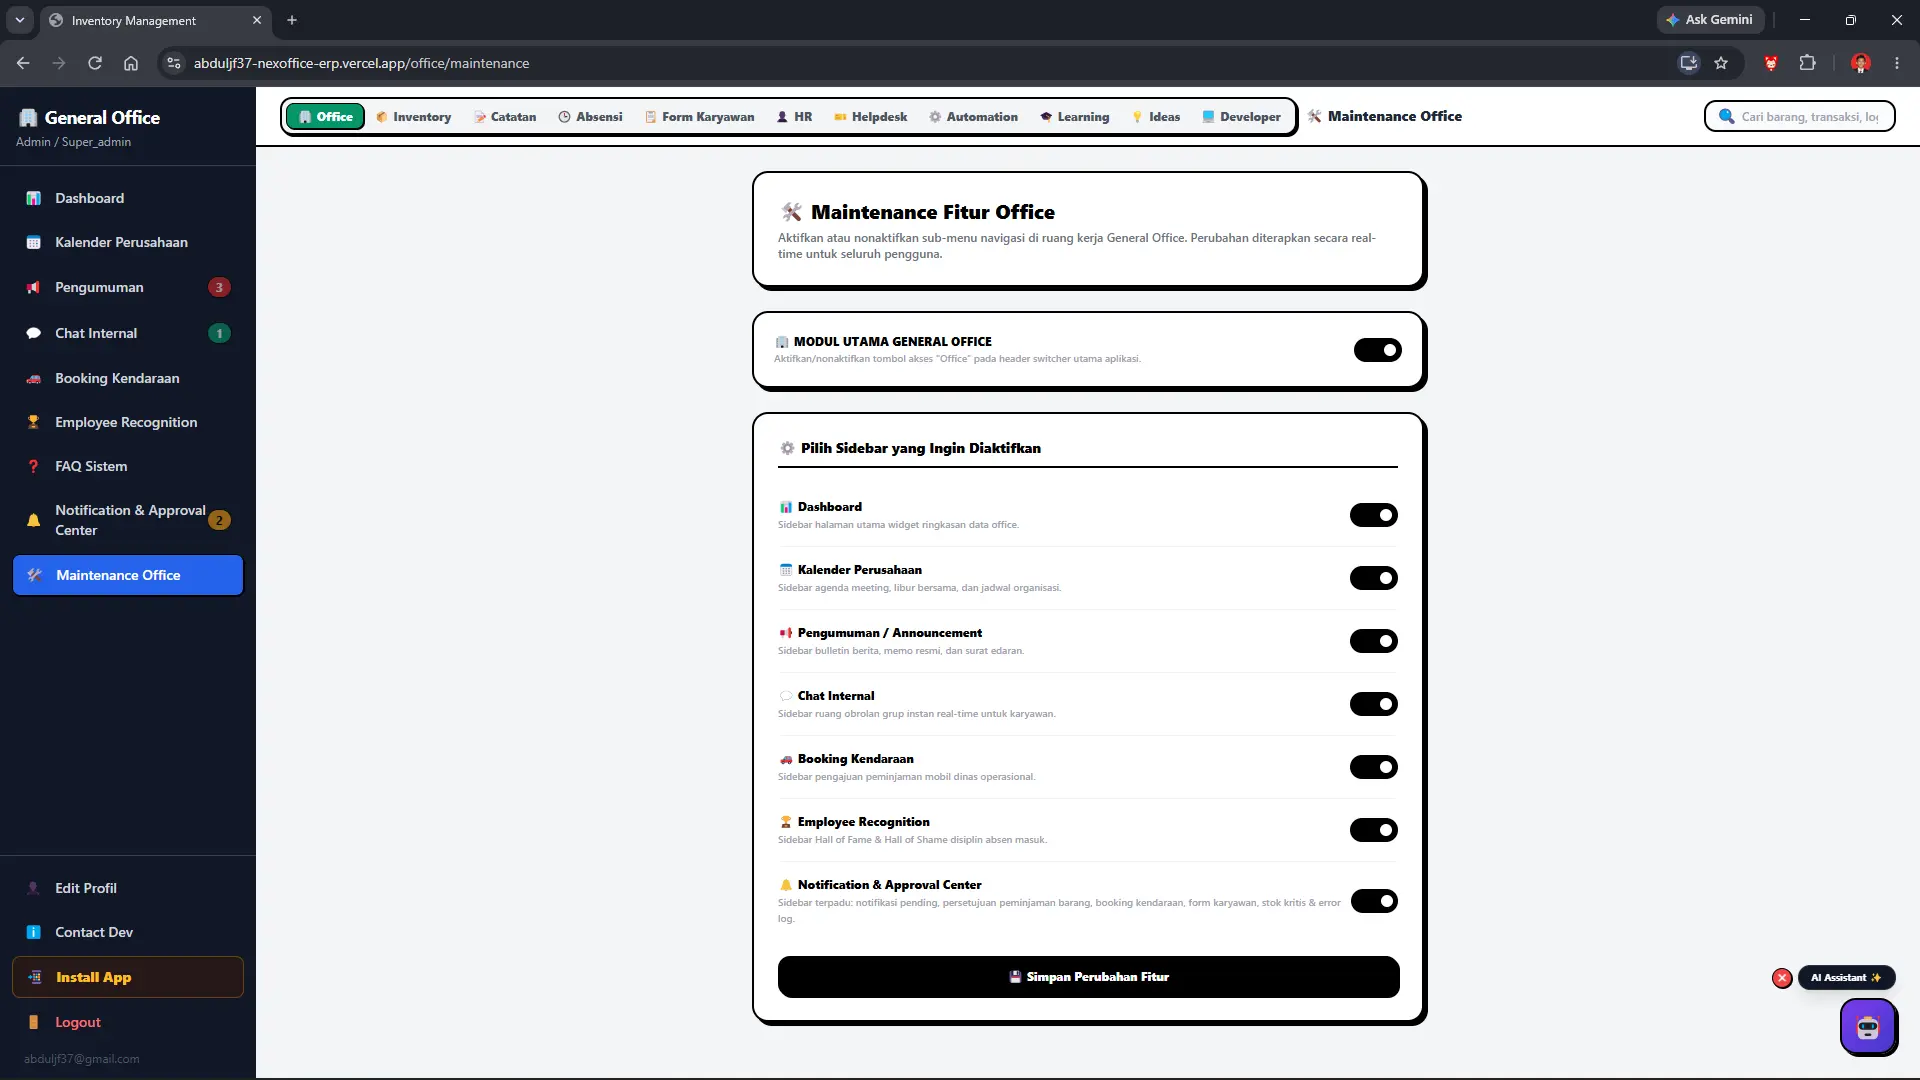
Task: Open the Absensi tab
Action: pos(590,117)
